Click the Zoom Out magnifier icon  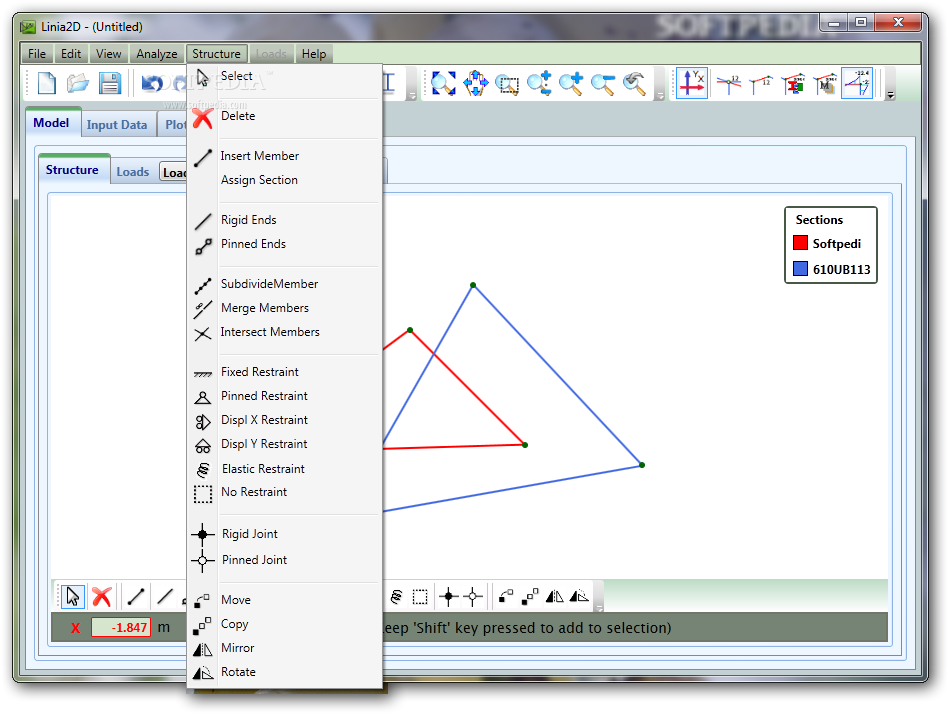coord(603,84)
